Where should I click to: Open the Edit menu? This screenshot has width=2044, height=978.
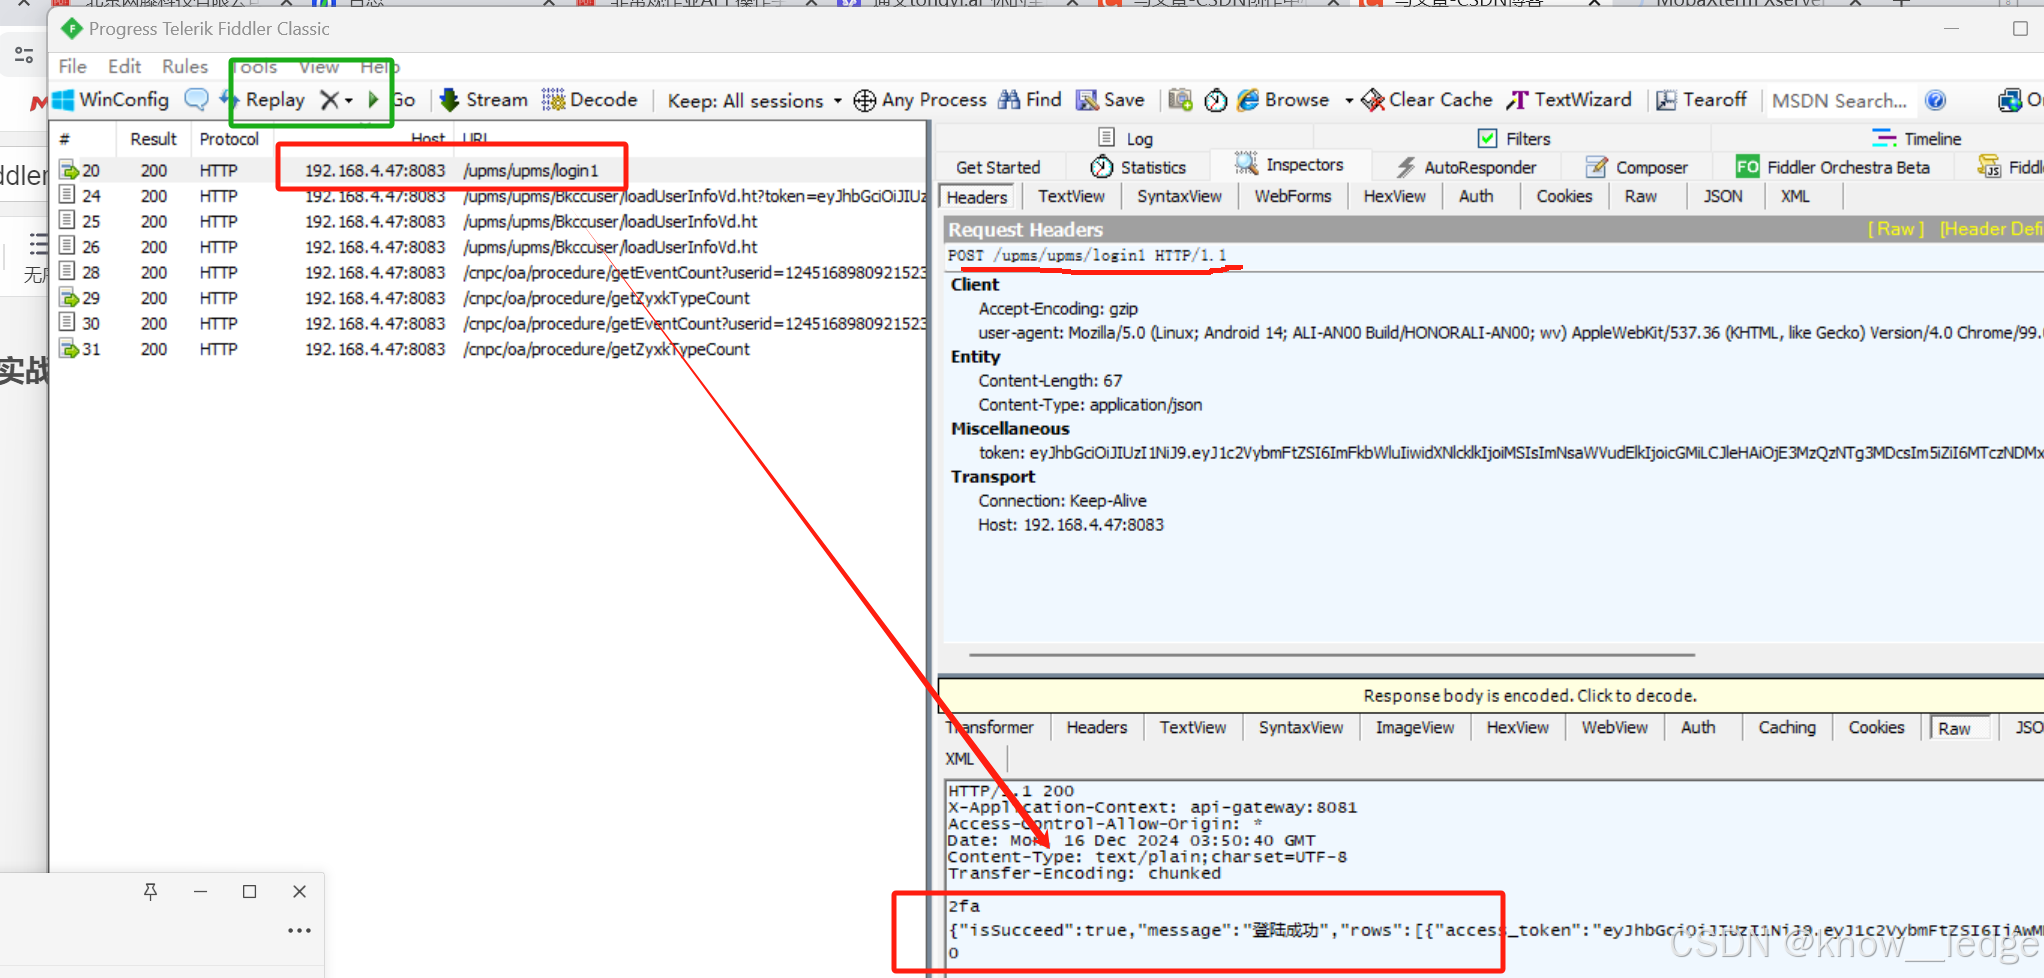tap(125, 66)
